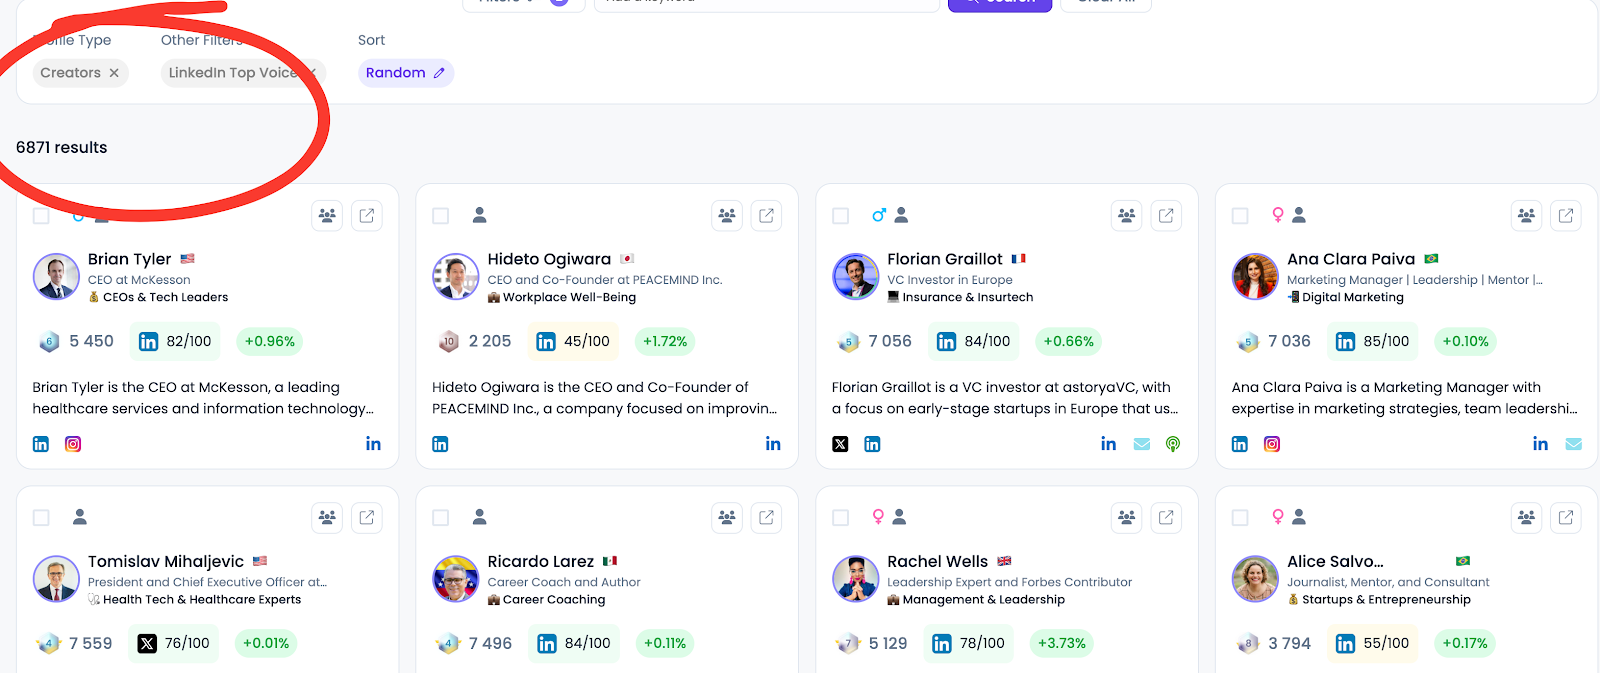Remove the Creators filter chip

click(114, 73)
